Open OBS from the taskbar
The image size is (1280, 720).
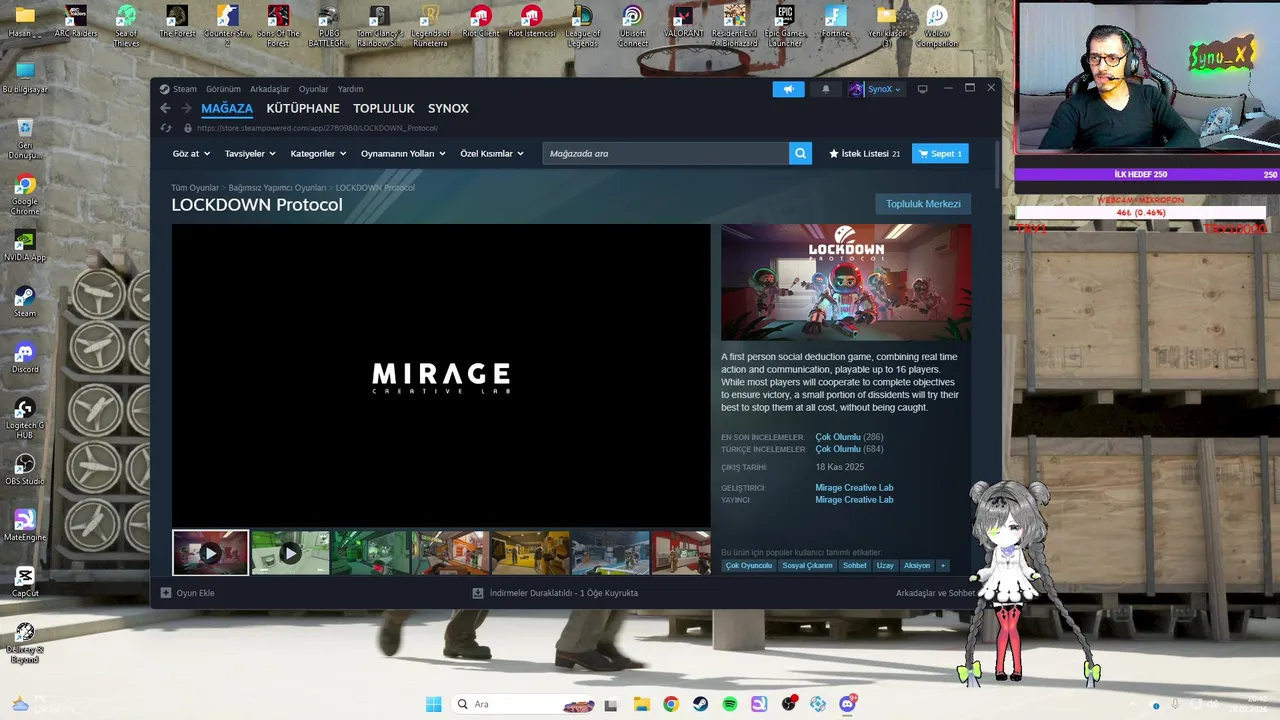789,704
